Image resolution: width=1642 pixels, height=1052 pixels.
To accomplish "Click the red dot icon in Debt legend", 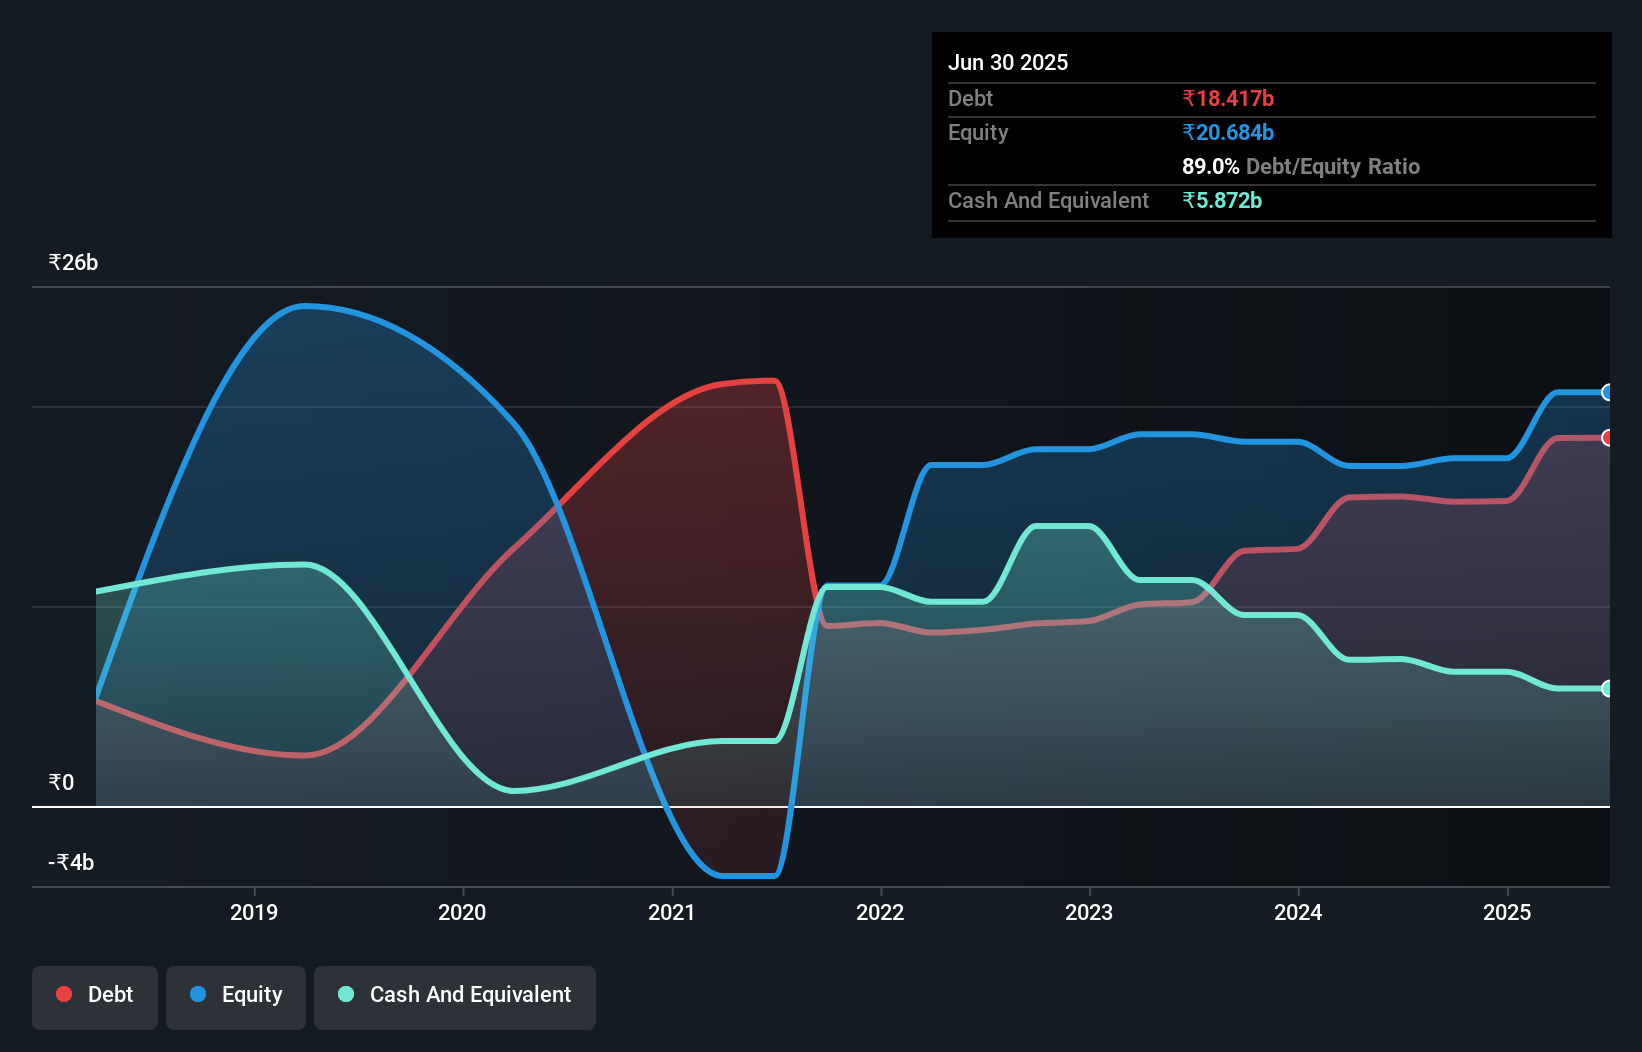I will [x=62, y=994].
